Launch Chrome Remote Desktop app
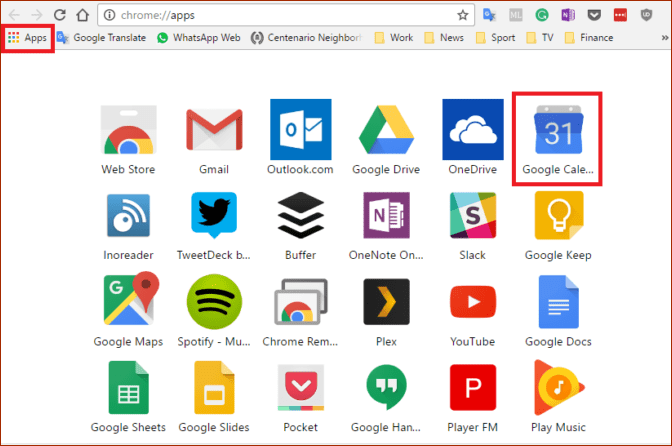The height and width of the screenshot is (446, 672). [x=300, y=311]
